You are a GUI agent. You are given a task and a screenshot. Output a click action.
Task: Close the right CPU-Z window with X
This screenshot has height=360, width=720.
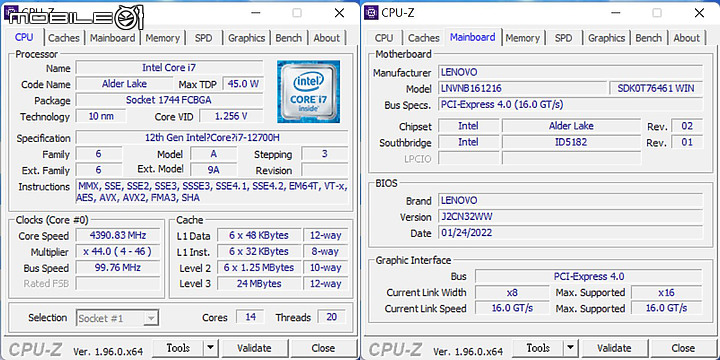pos(699,13)
